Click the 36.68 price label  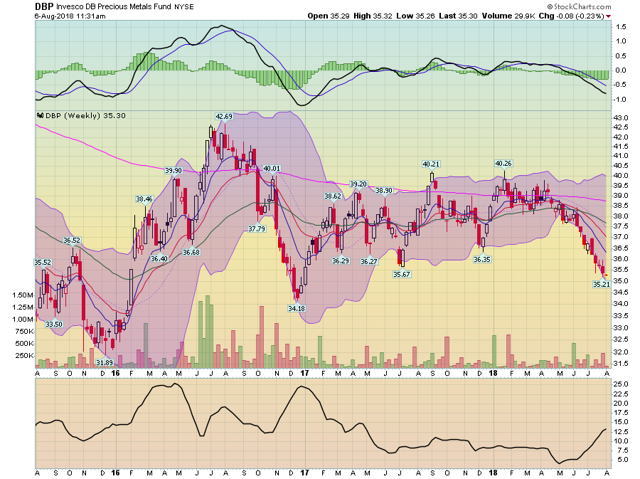[x=191, y=252]
